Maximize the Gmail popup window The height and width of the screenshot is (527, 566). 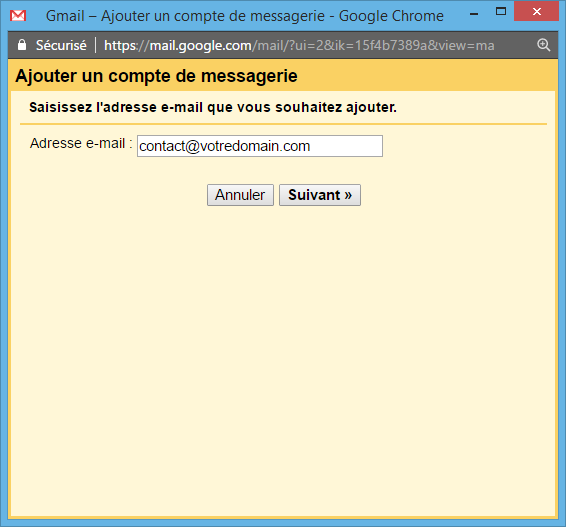501,11
